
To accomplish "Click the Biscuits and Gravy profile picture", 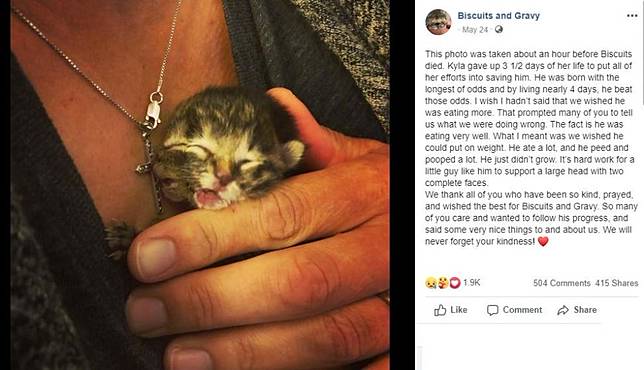I will [438, 22].
